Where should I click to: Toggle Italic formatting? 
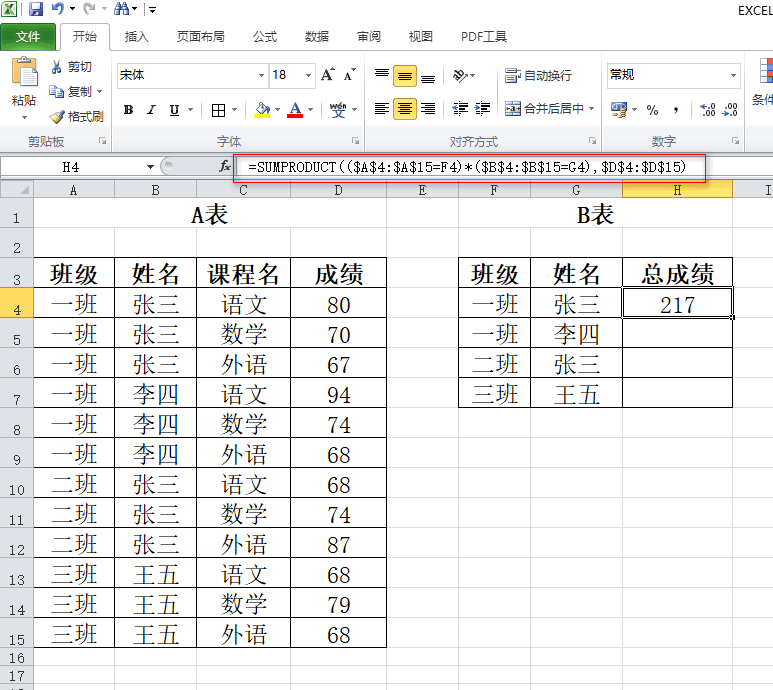click(x=151, y=110)
